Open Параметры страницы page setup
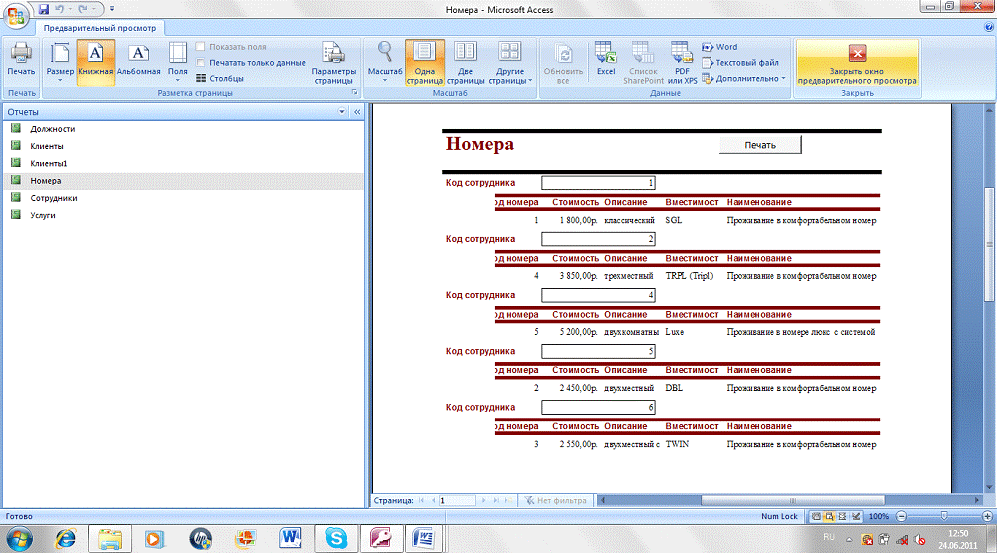997x553 pixels. click(x=333, y=62)
